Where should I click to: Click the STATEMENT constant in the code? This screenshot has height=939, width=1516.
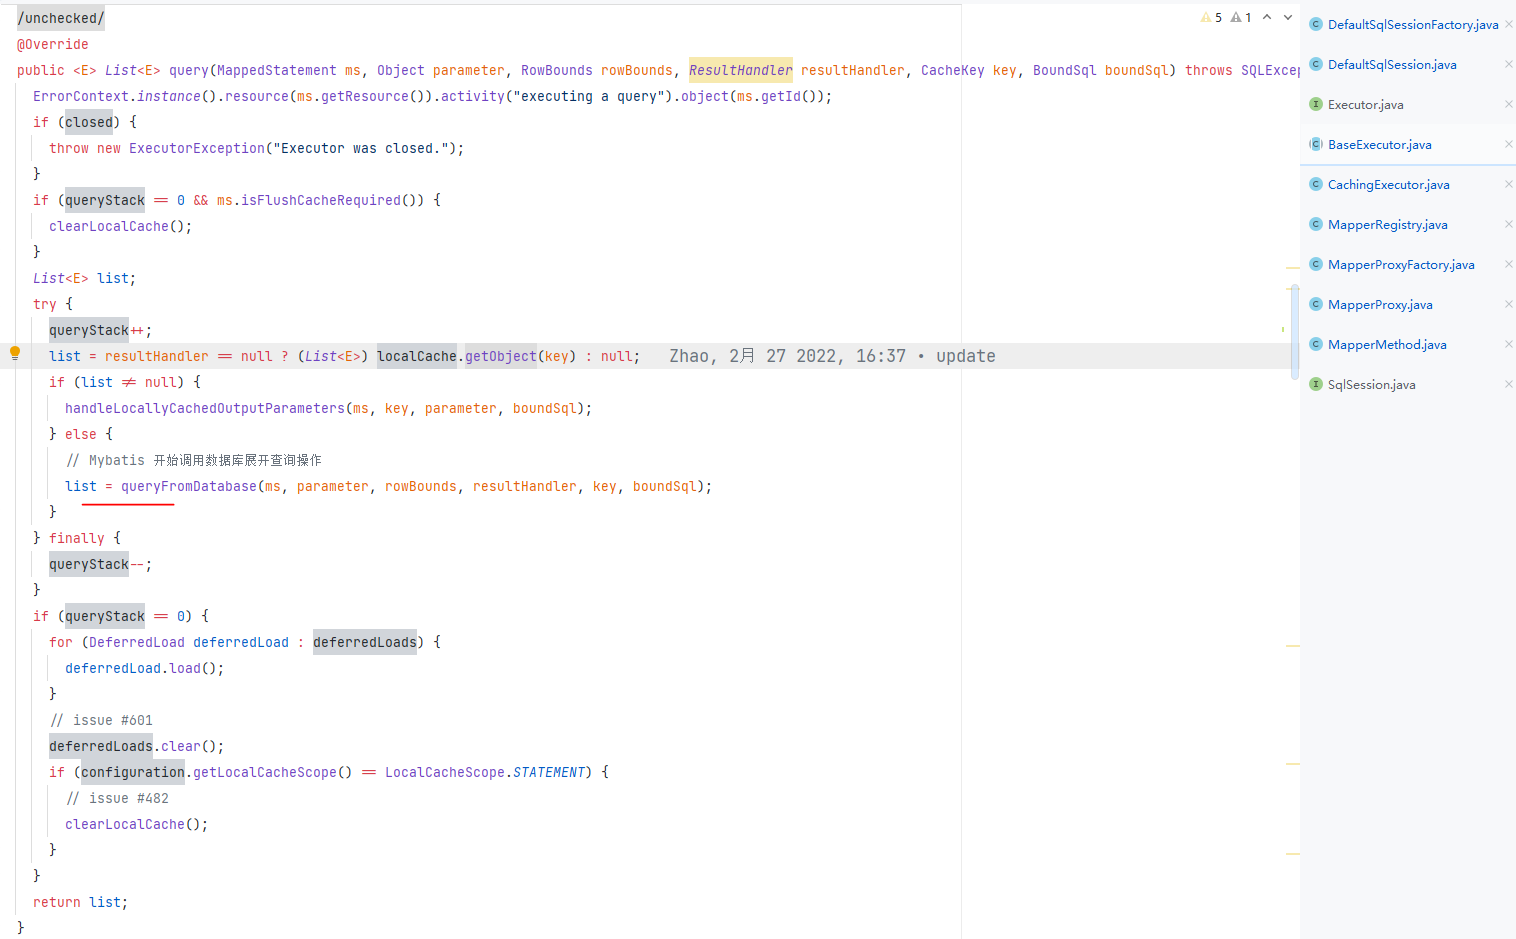tap(549, 772)
